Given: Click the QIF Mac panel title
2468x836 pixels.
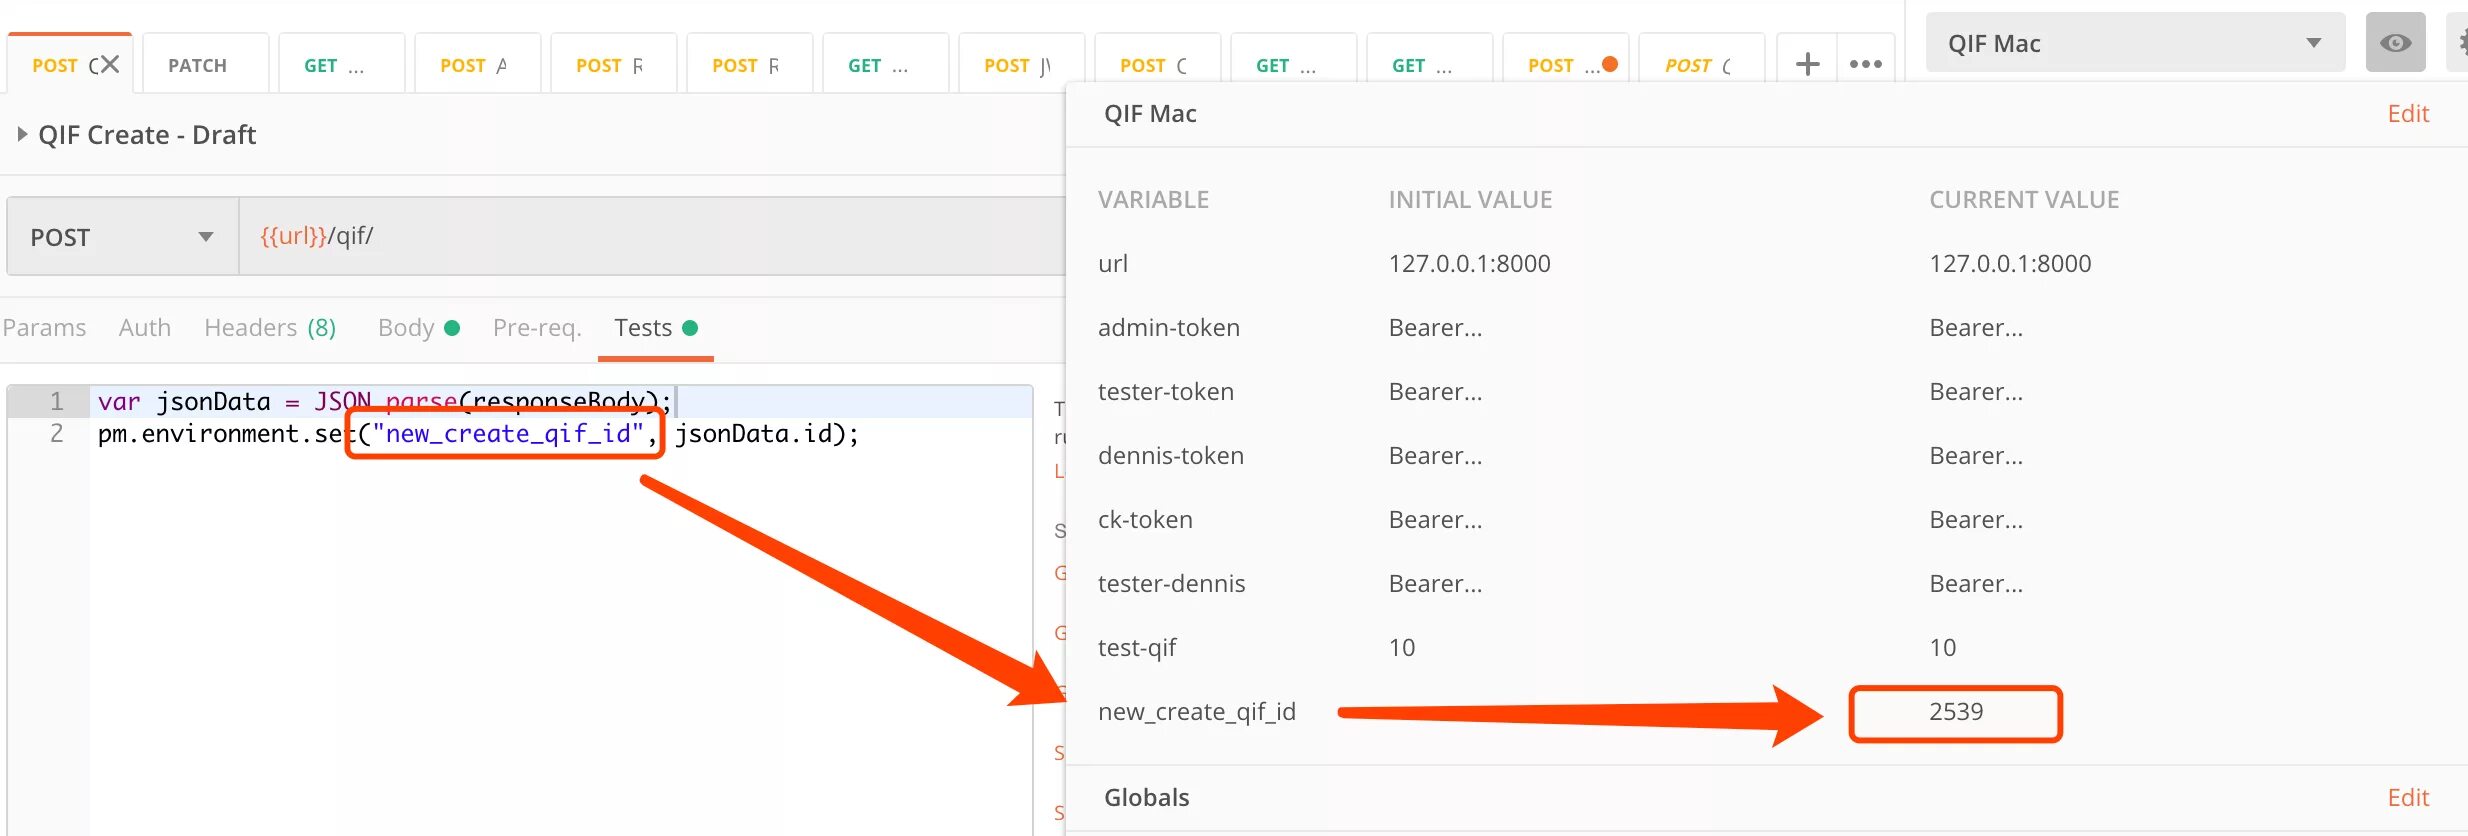Looking at the screenshot, I should (1150, 114).
